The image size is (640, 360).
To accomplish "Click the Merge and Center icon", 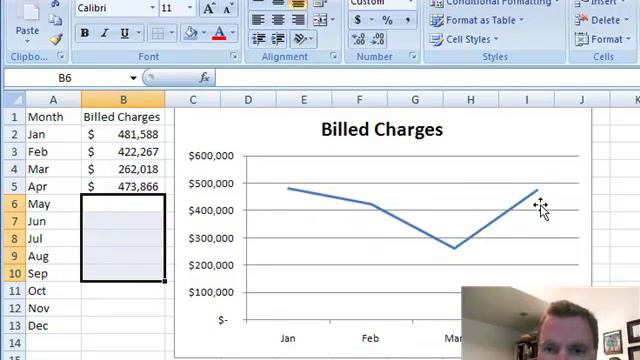I will 320,20.
